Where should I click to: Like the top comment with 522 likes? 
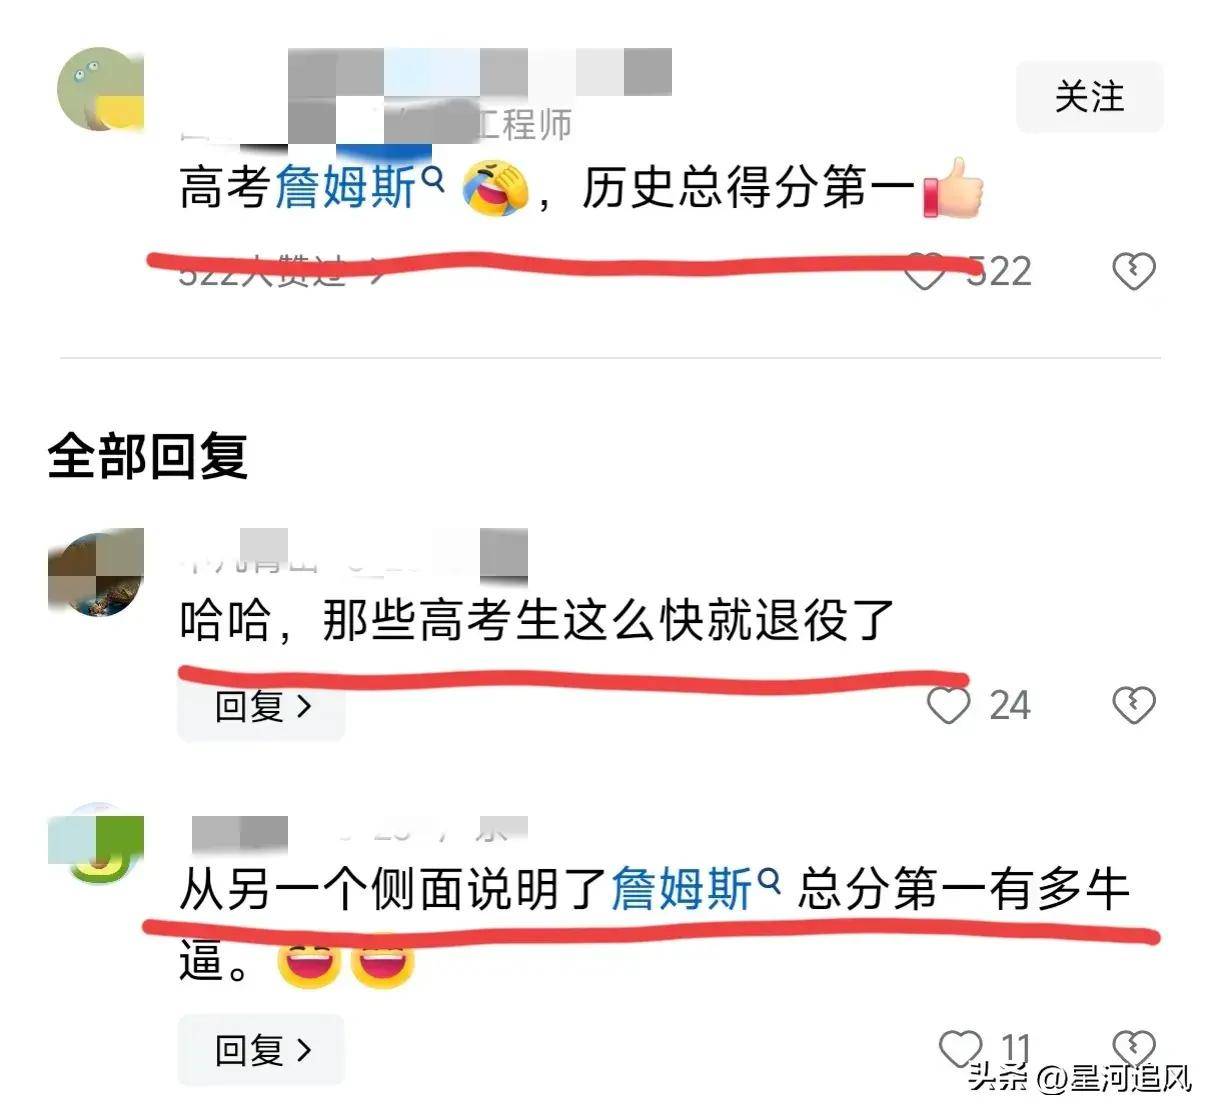pyautogui.click(x=924, y=271)
